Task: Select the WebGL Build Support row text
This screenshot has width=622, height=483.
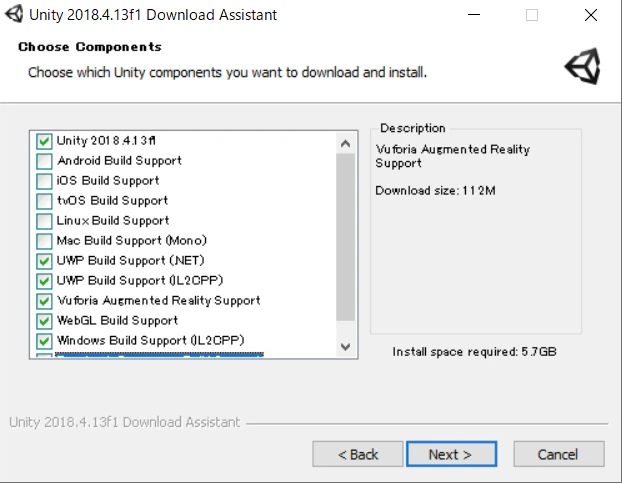Action: coord(117,320)
